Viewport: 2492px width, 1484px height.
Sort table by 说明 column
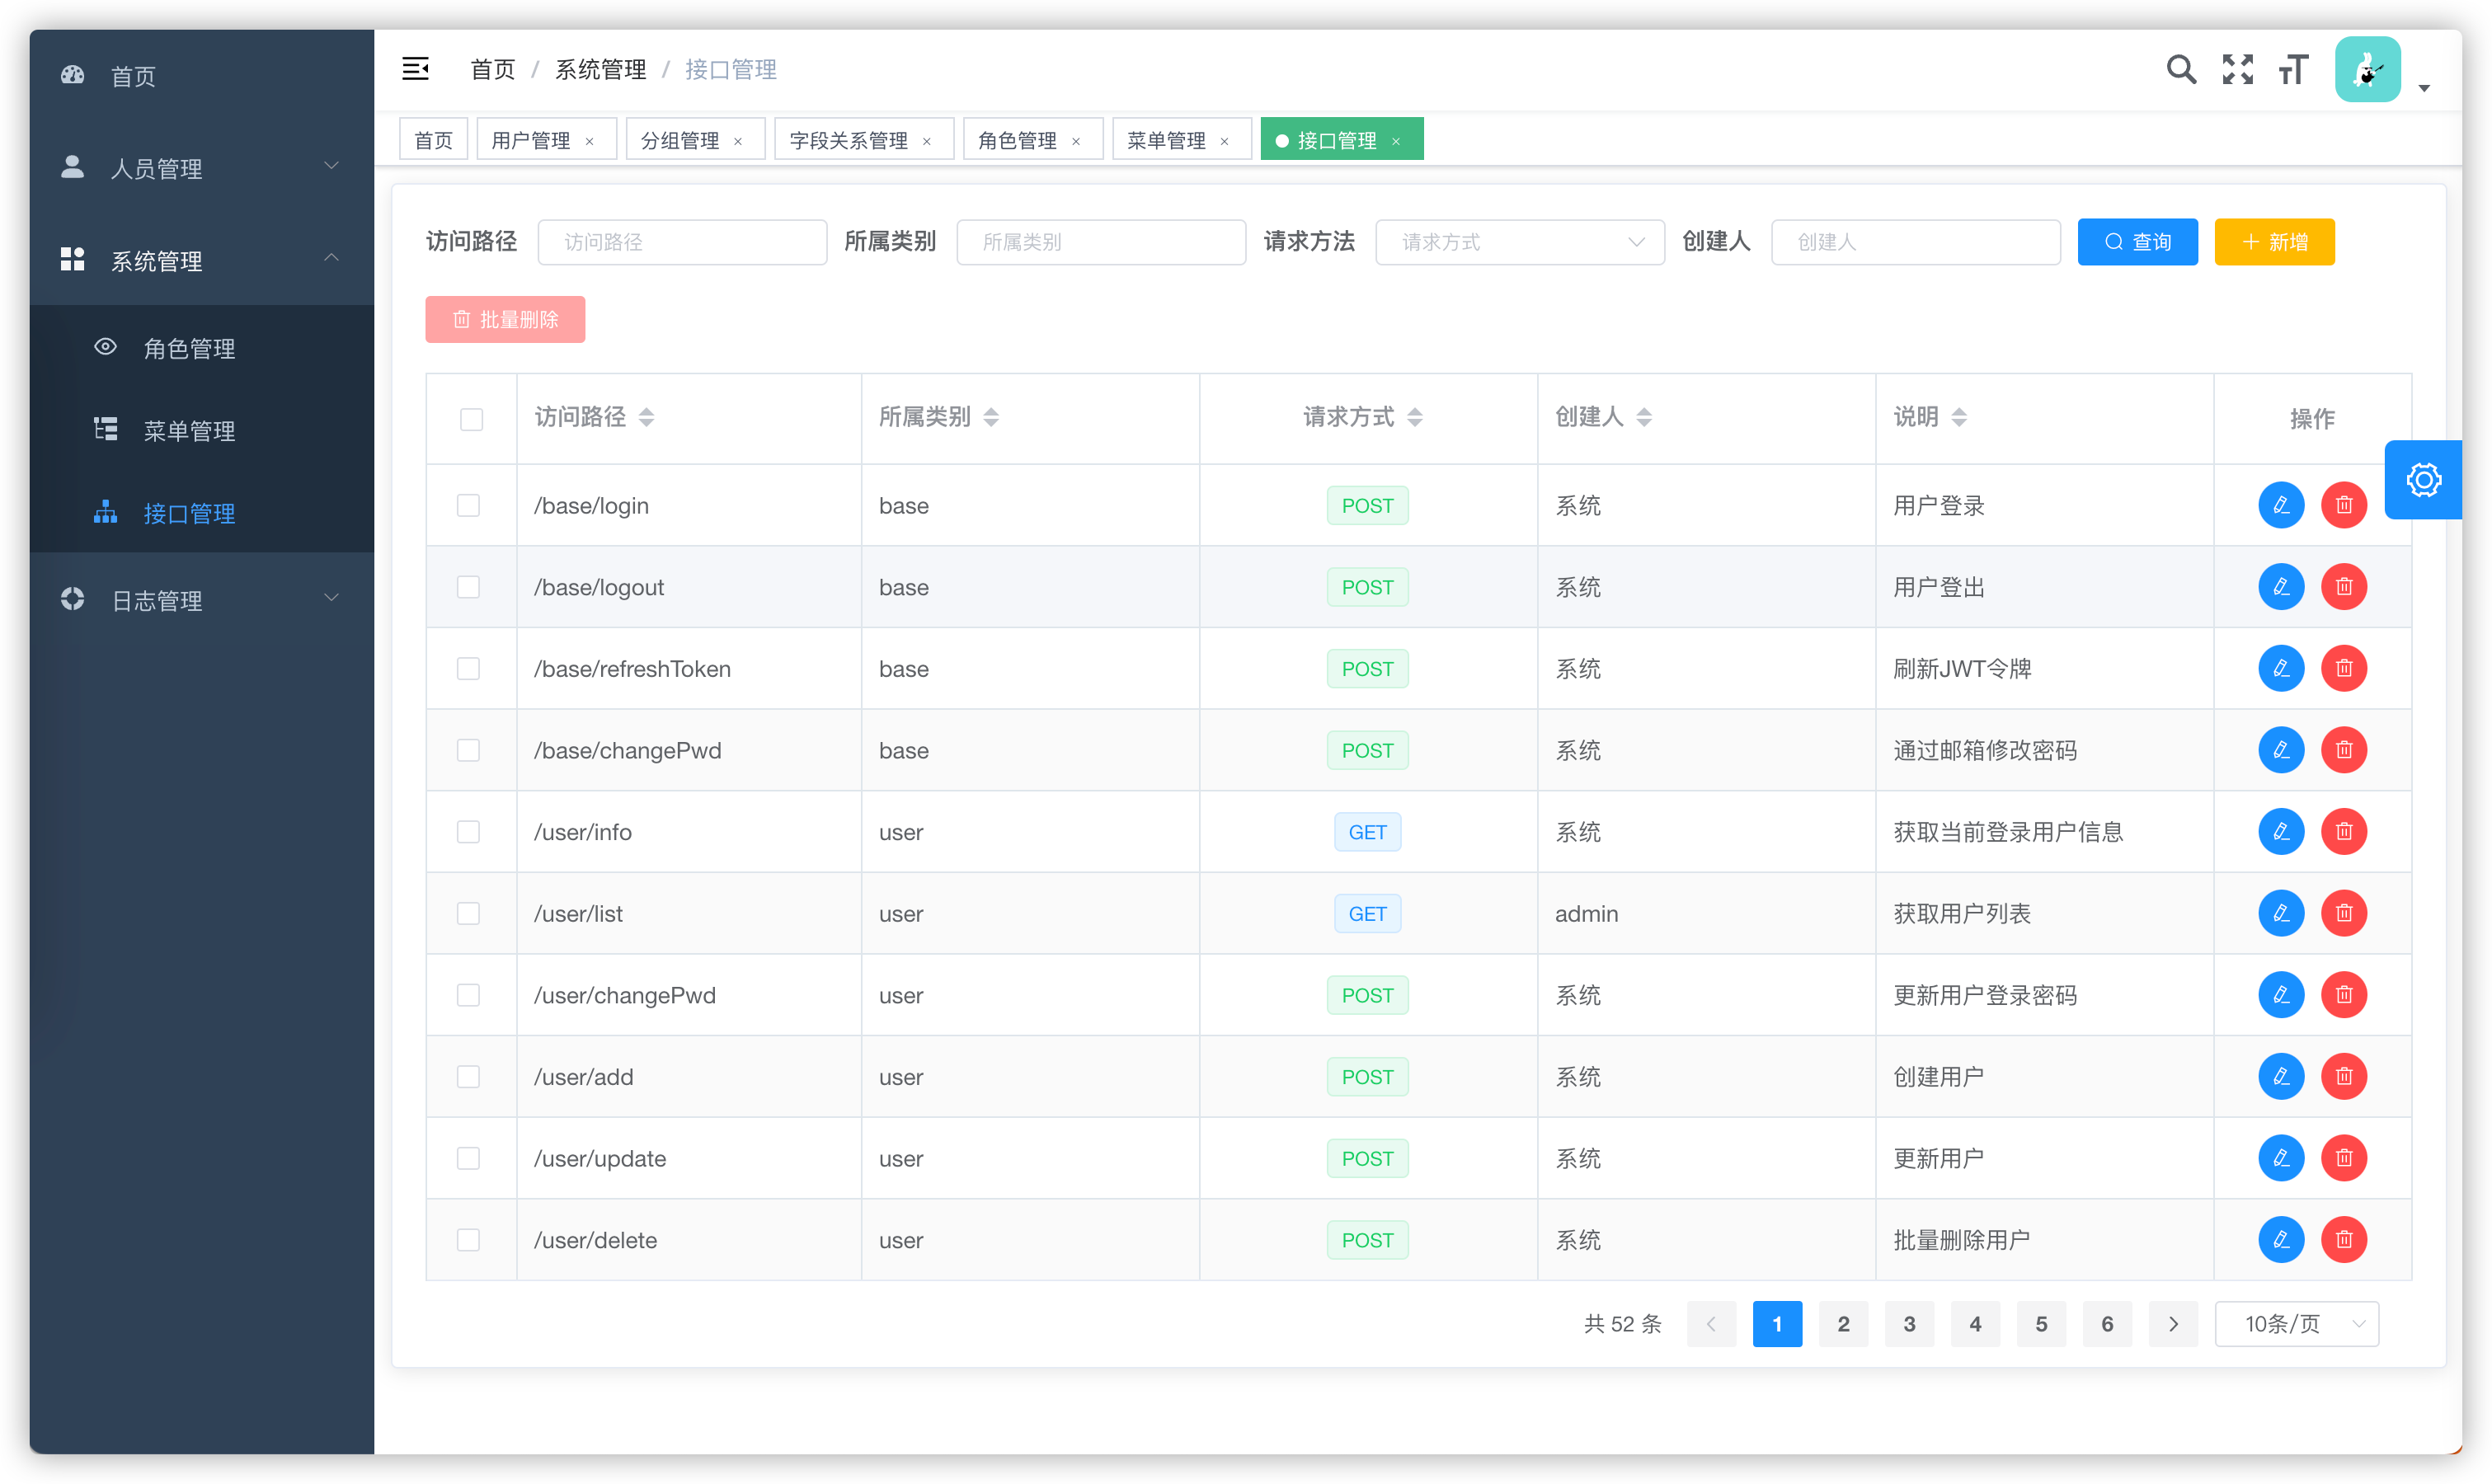1958,417
